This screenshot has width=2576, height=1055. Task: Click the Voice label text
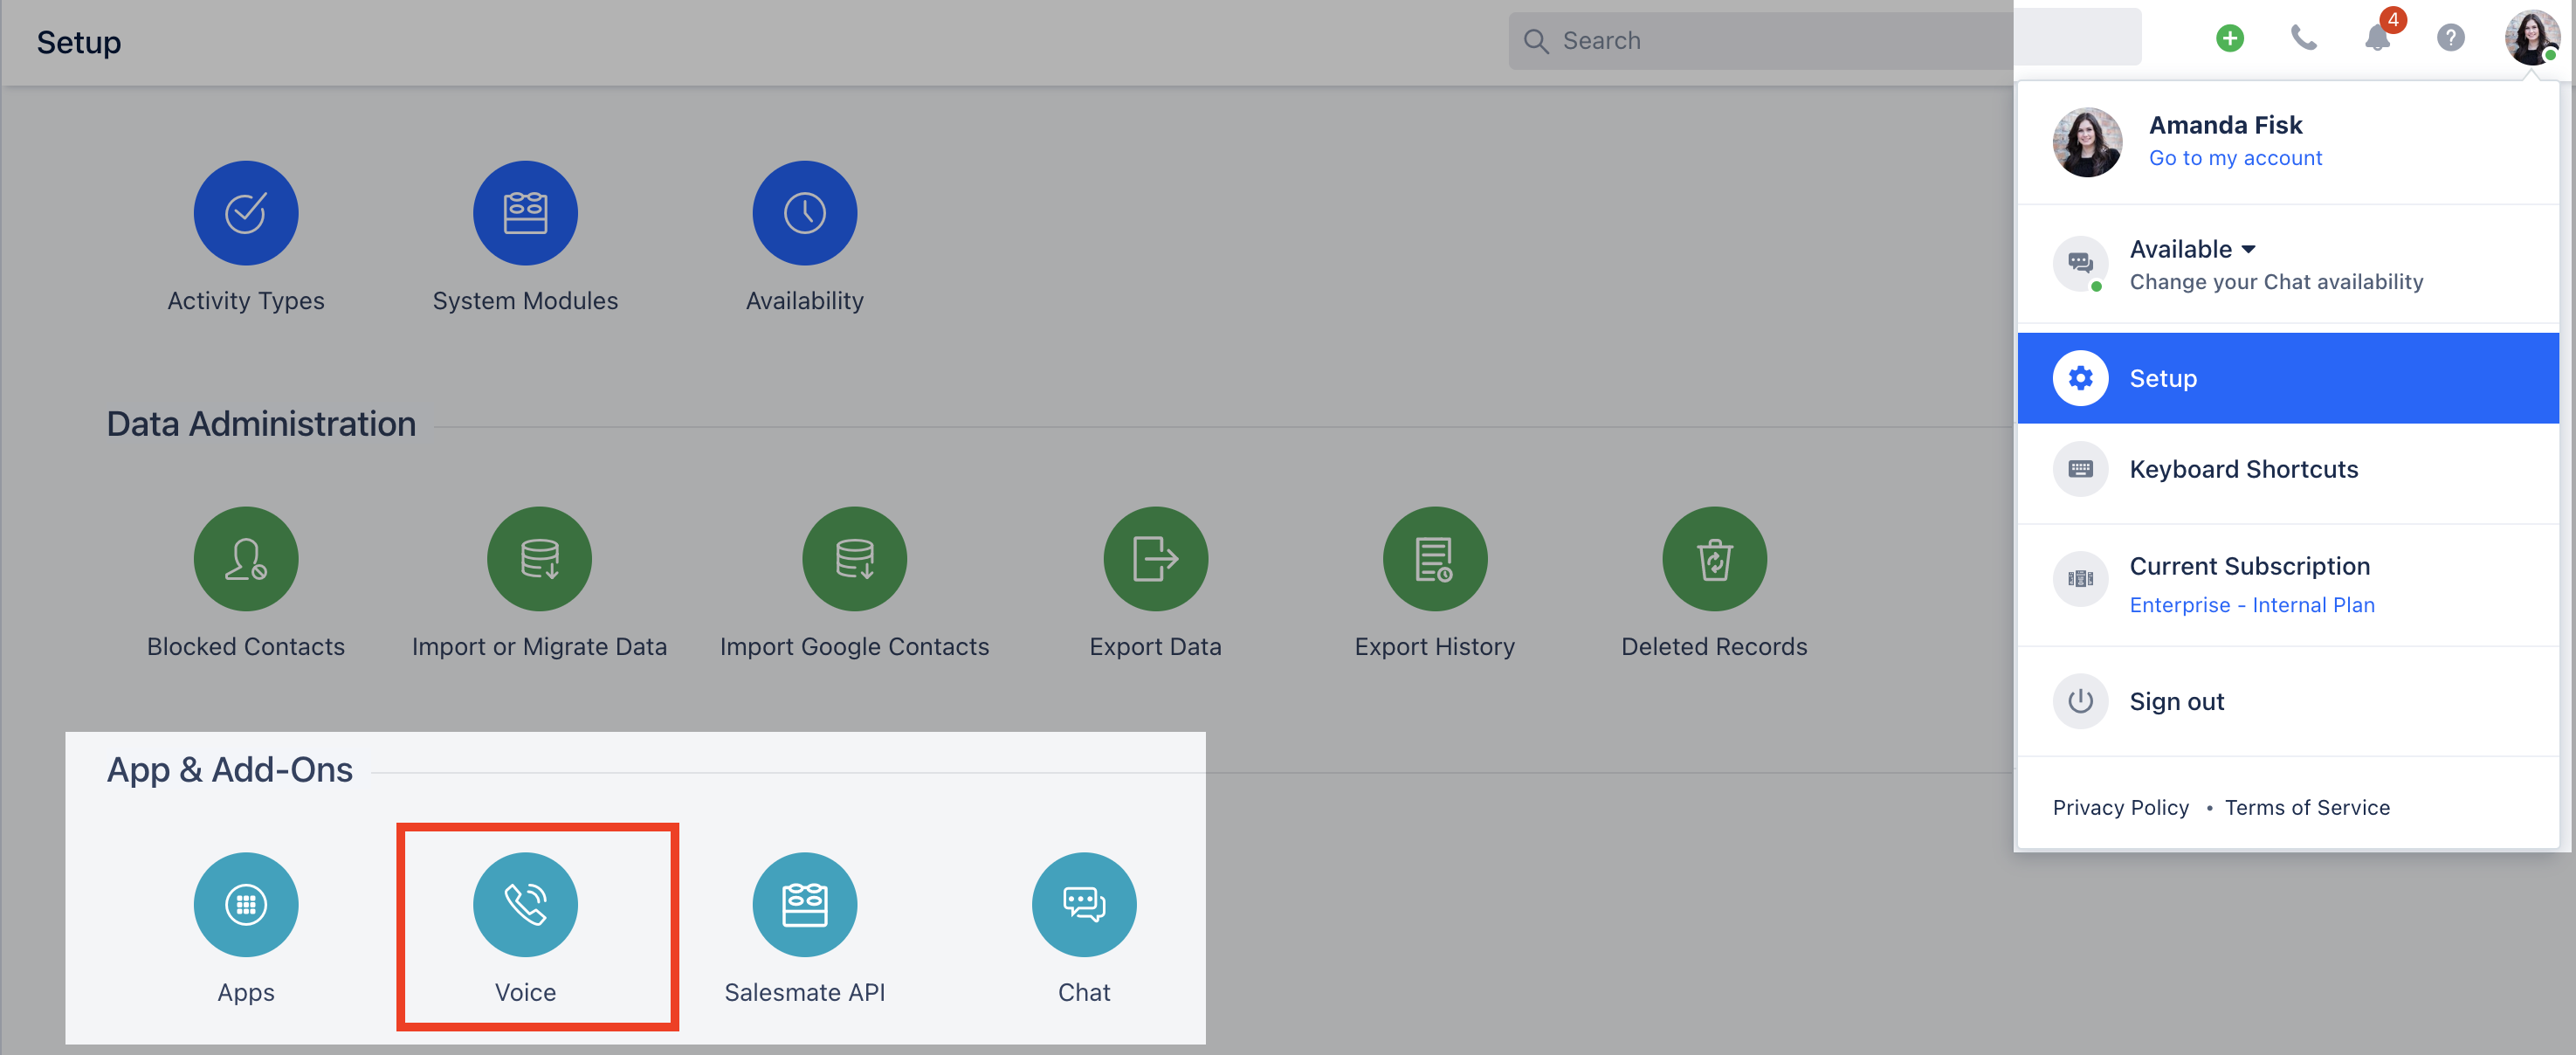525,993
